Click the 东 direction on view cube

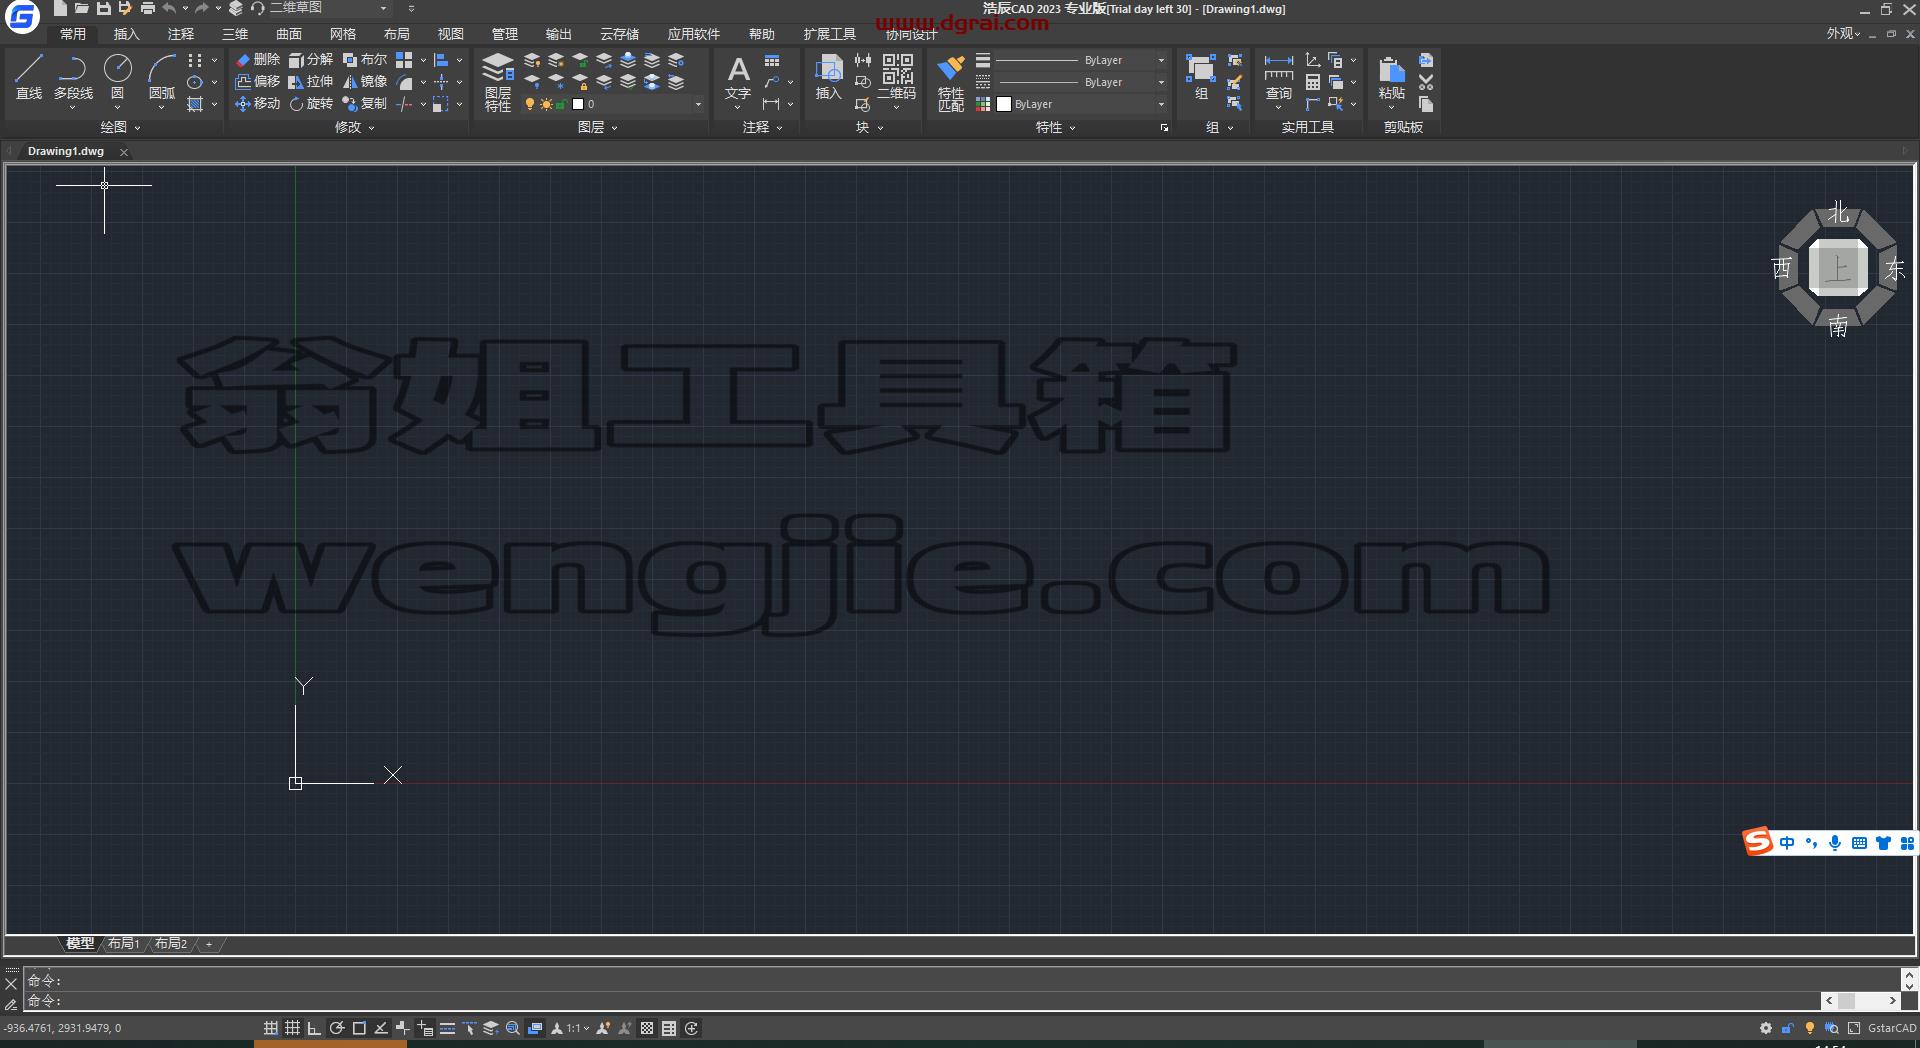click(x=1894, y=269)
